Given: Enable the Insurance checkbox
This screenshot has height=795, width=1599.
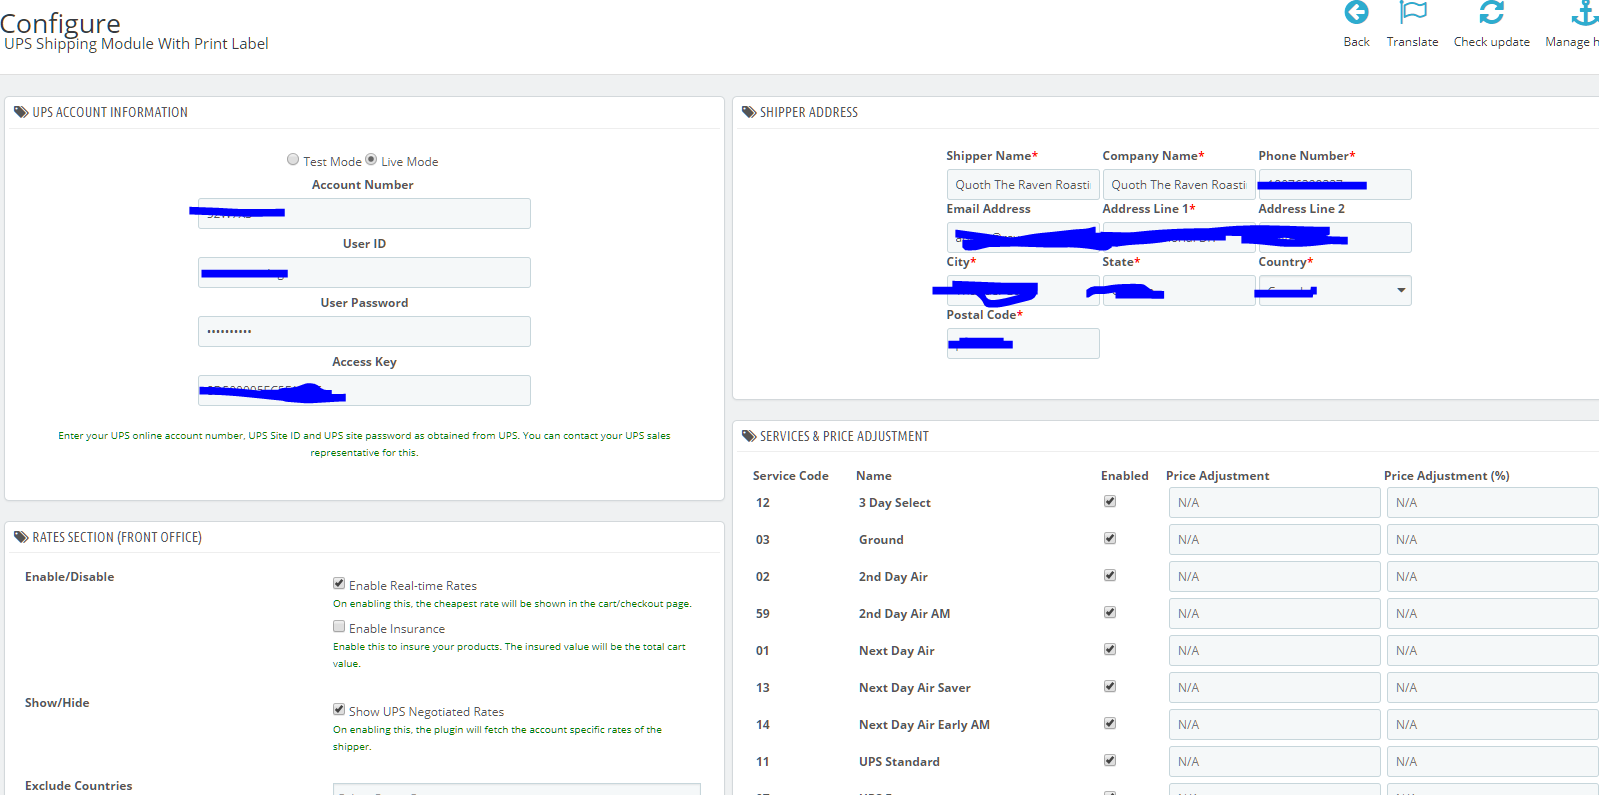Looking at the screenshot, I should point(339,626).
